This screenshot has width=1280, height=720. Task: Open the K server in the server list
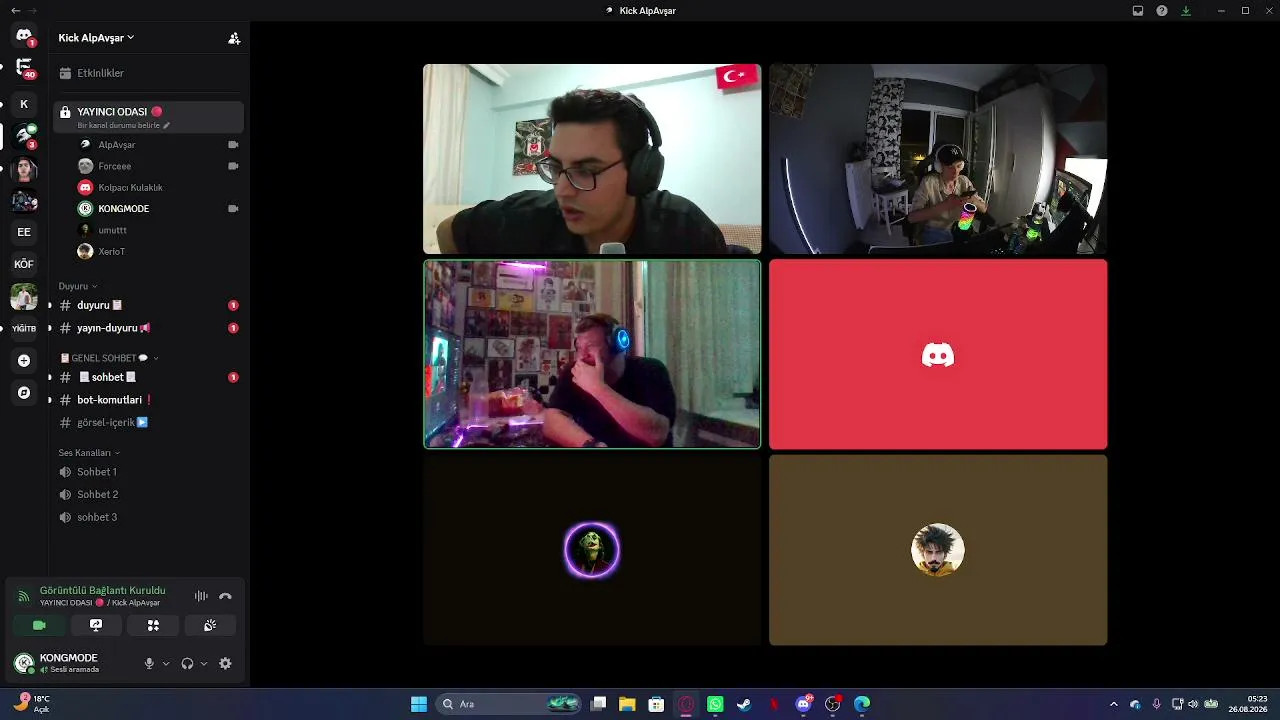point(24,104)
